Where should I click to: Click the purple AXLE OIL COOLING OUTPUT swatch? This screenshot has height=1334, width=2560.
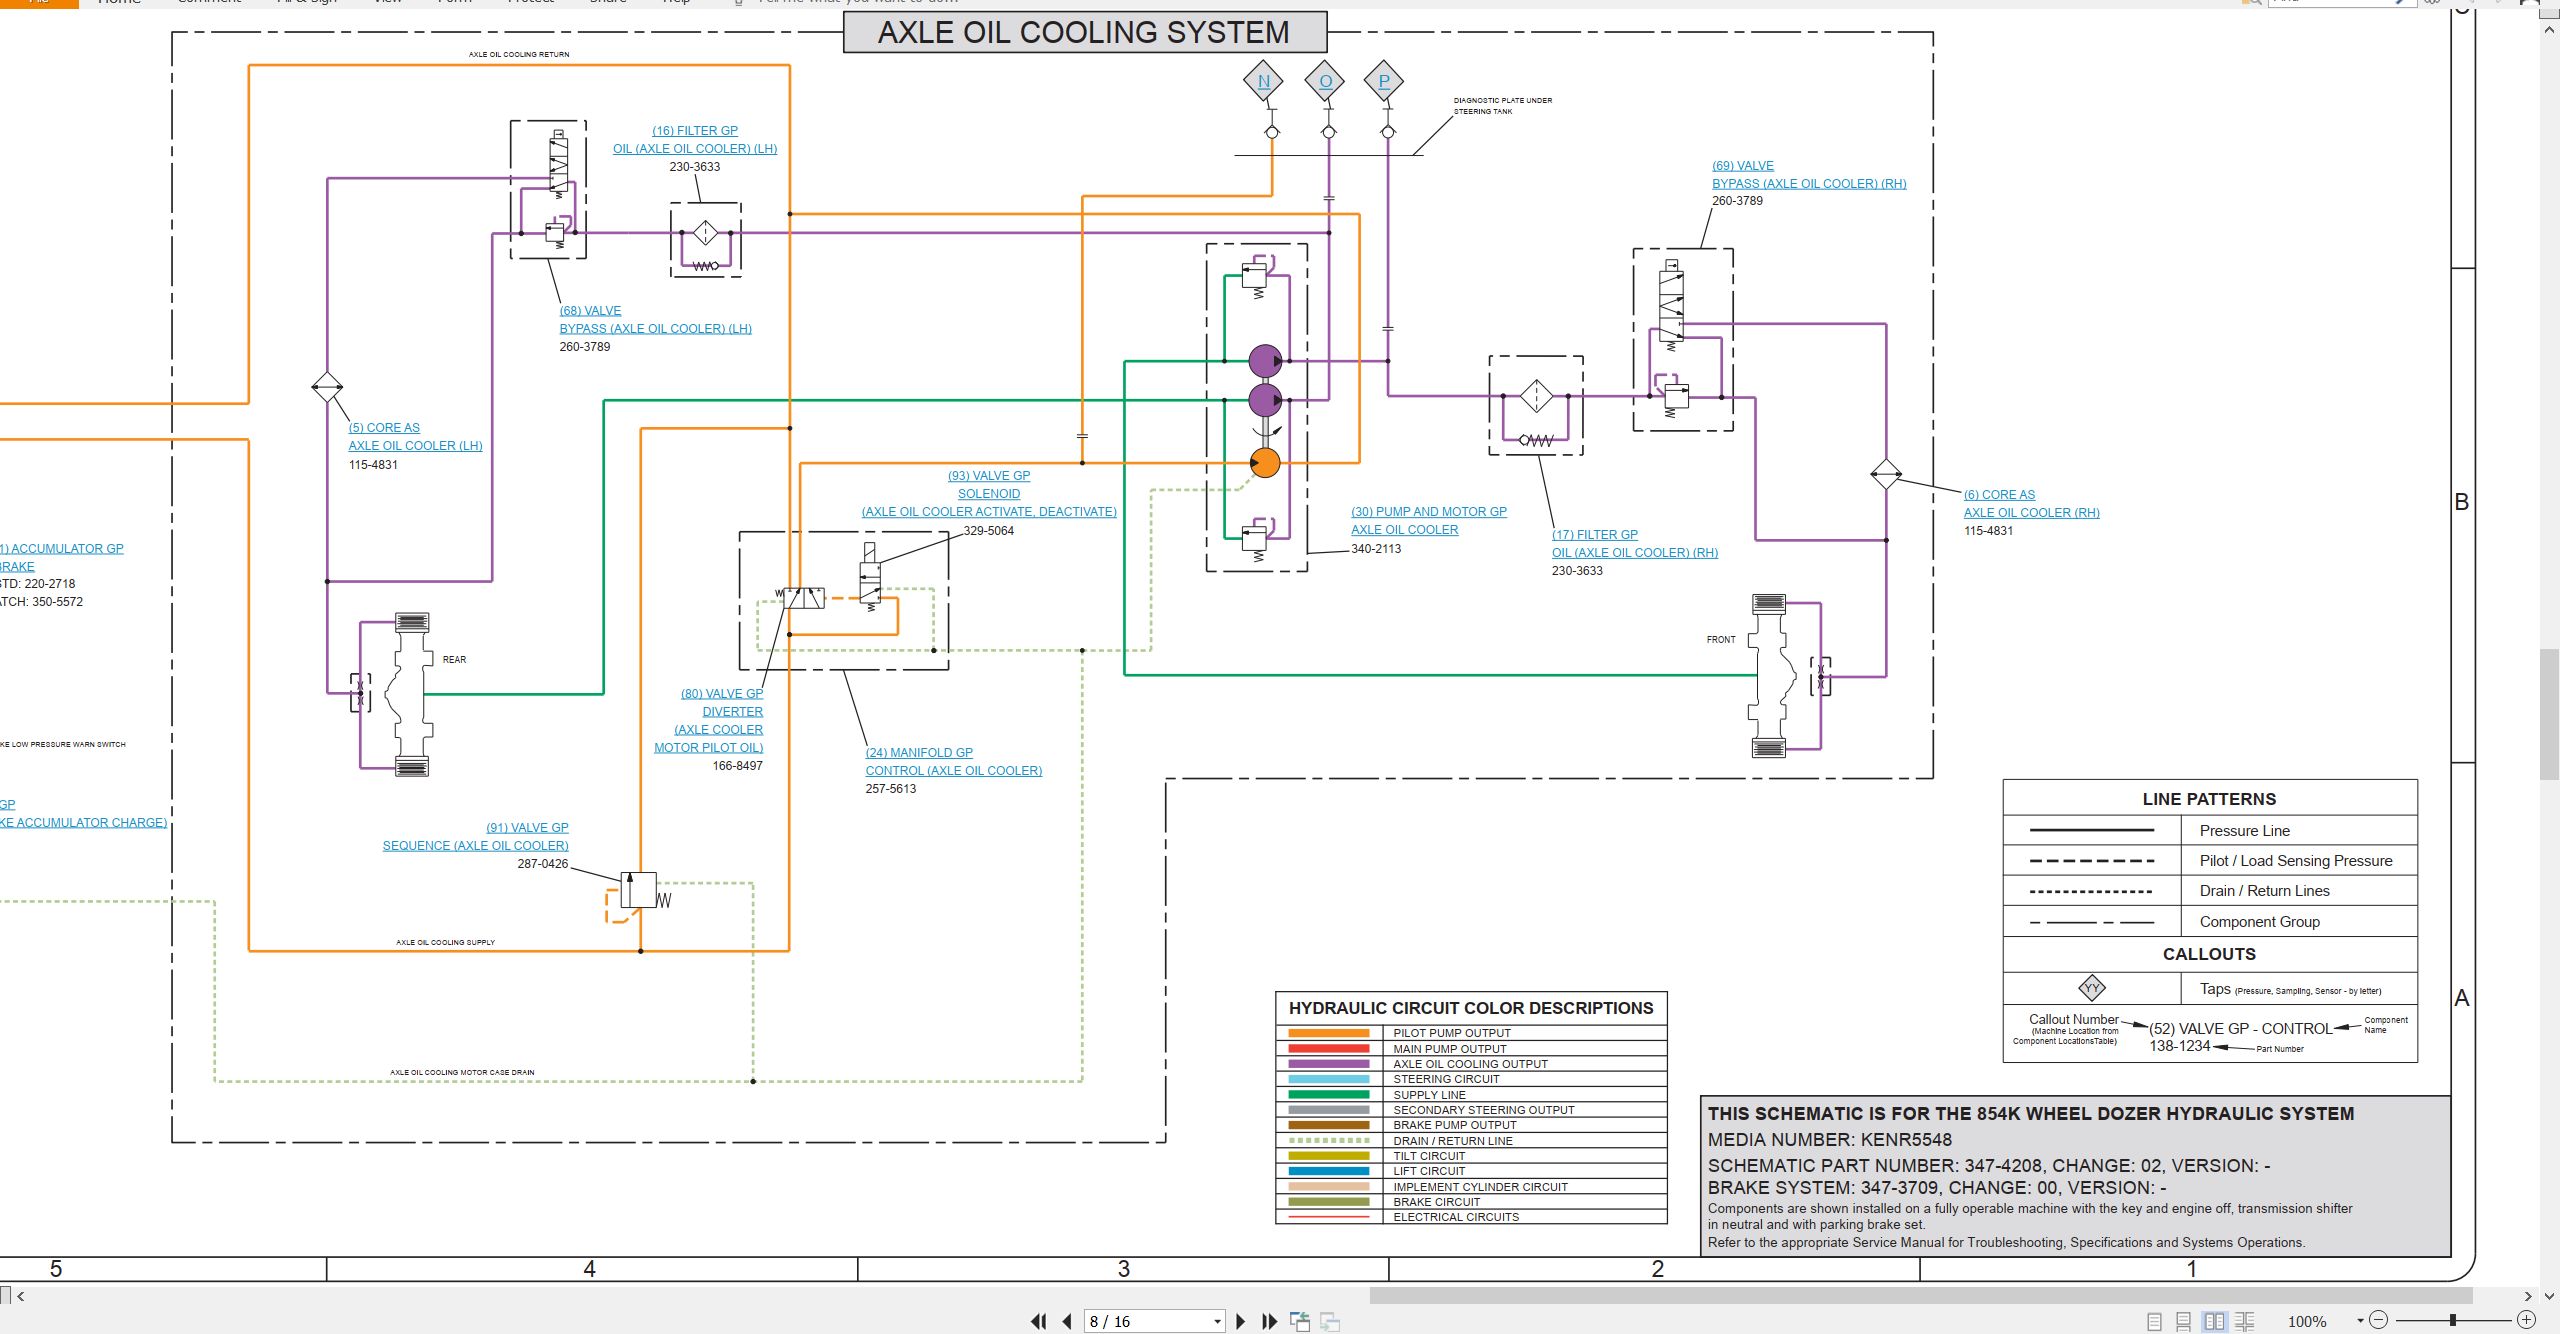pyautogui.click(x=1329, y=1064)
